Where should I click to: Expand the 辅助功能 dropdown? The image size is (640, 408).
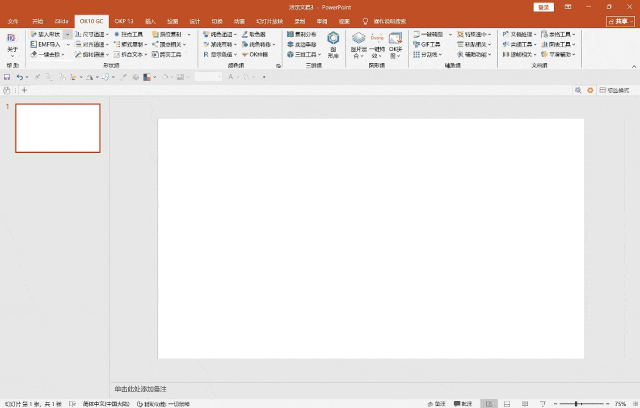[x=489, y=54]
